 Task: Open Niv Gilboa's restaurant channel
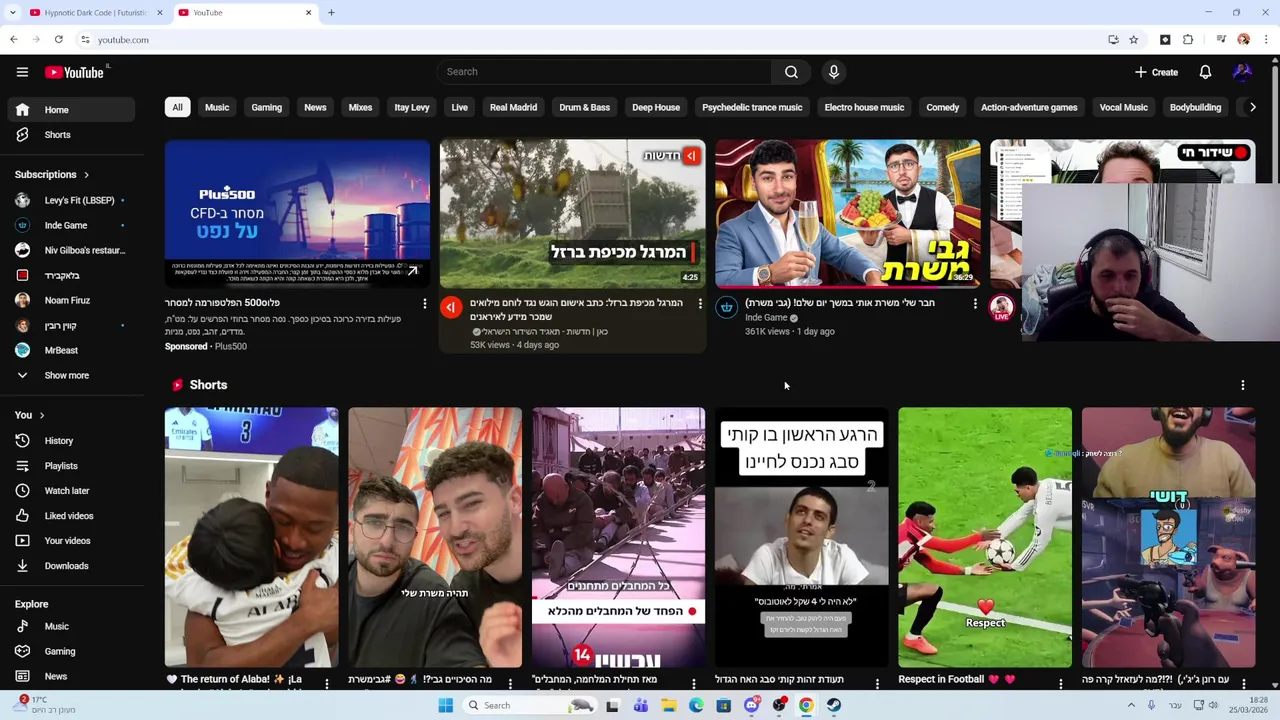[x=70, y=250]
